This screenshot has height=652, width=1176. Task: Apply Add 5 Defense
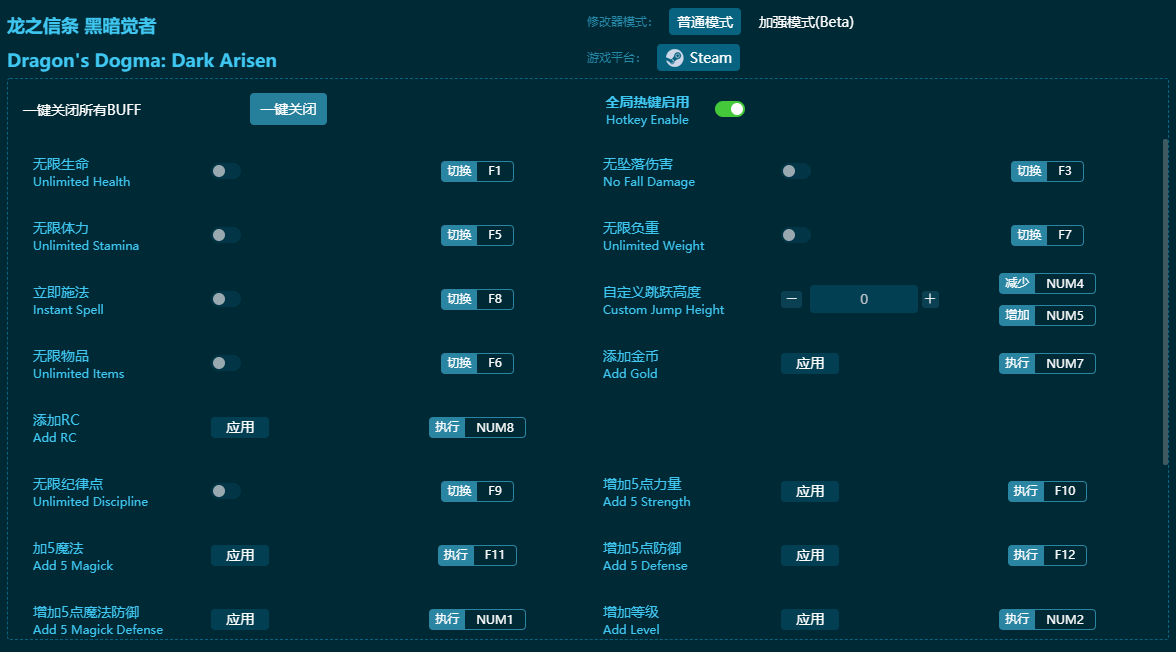point(810,555)
